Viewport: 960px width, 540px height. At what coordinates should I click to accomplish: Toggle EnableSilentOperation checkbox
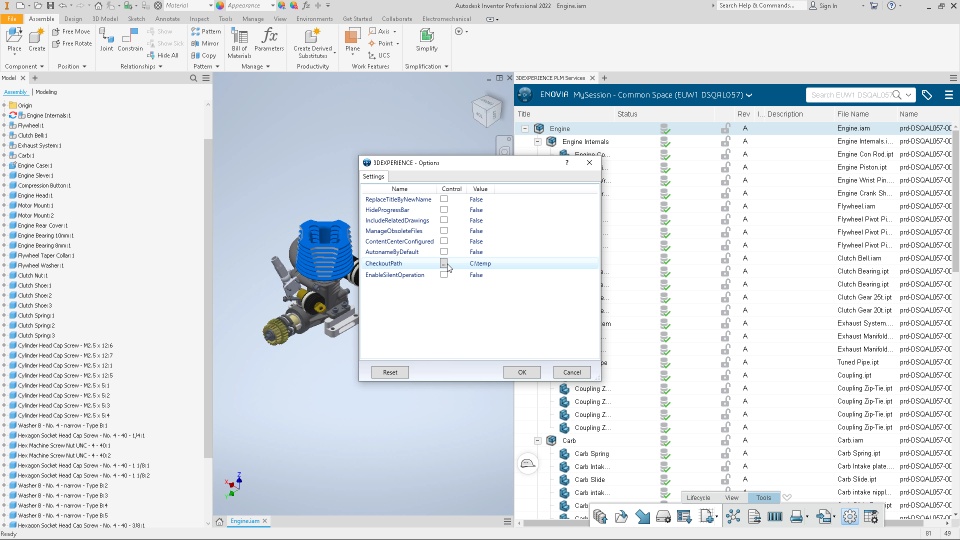(444, 274)
